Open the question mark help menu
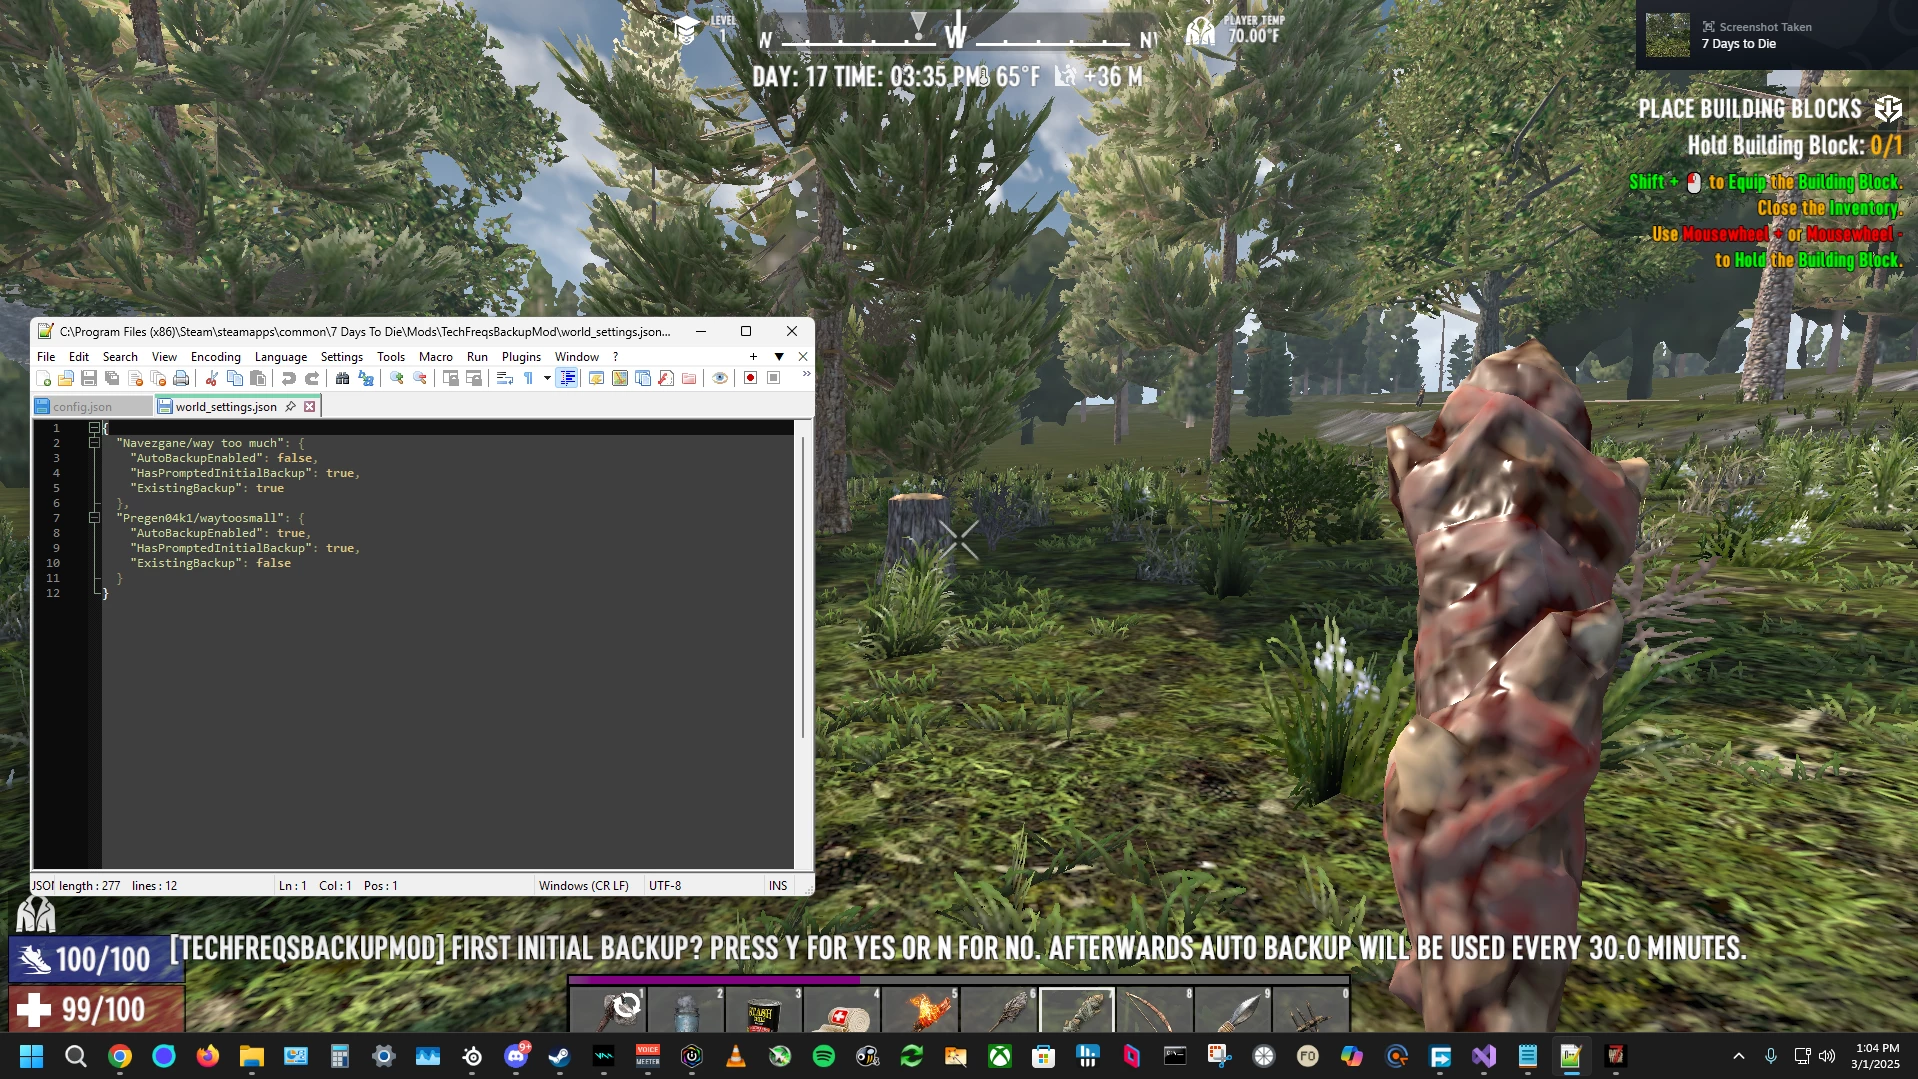 [x=616, y=357]
